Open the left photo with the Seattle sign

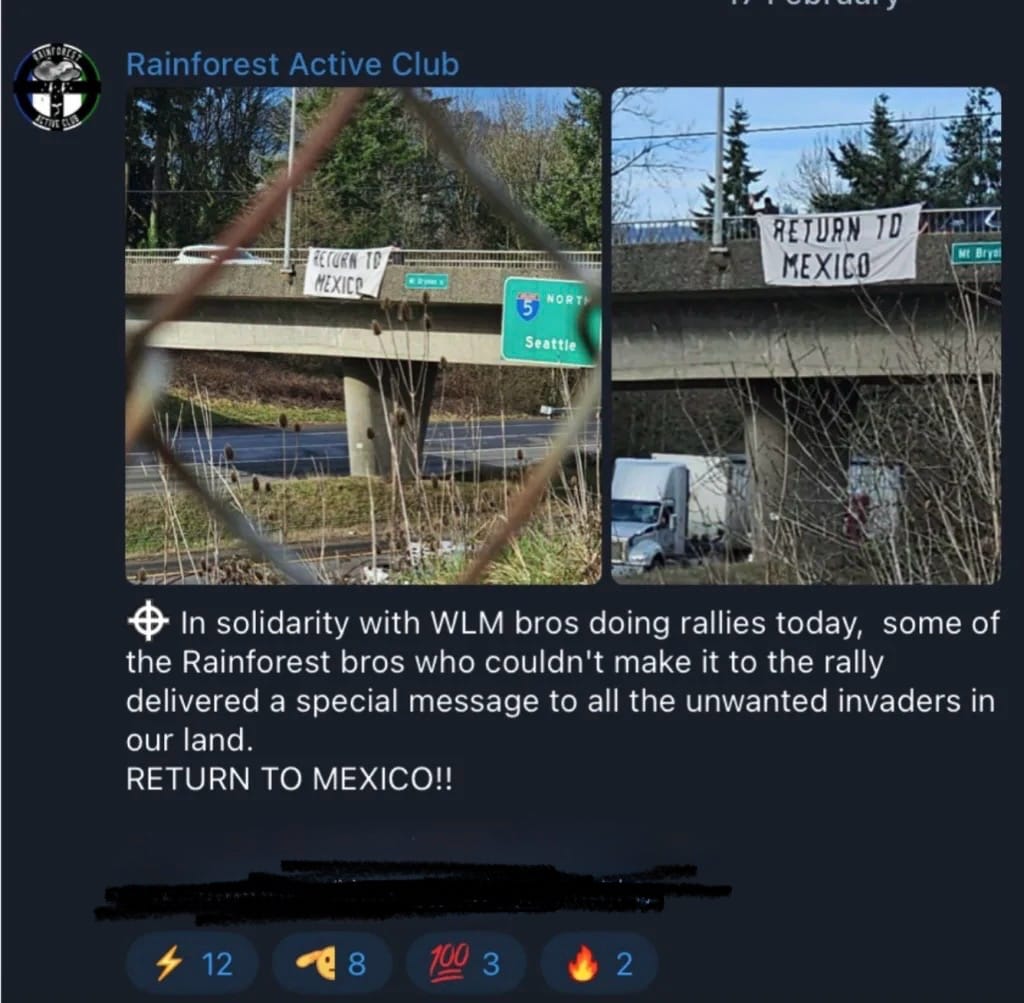tap(363, 336)
